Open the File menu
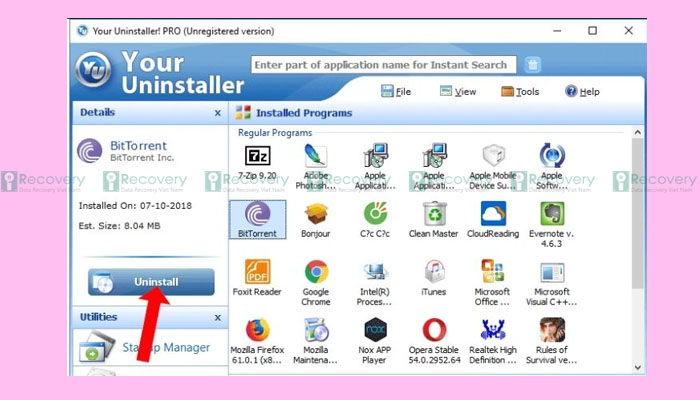Screen dimensions: 700x400 [x=396, y=92]
